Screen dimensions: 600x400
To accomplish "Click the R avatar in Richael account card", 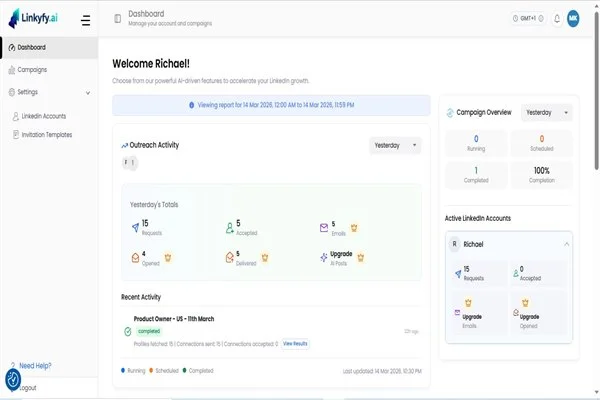I will [455, 244].
